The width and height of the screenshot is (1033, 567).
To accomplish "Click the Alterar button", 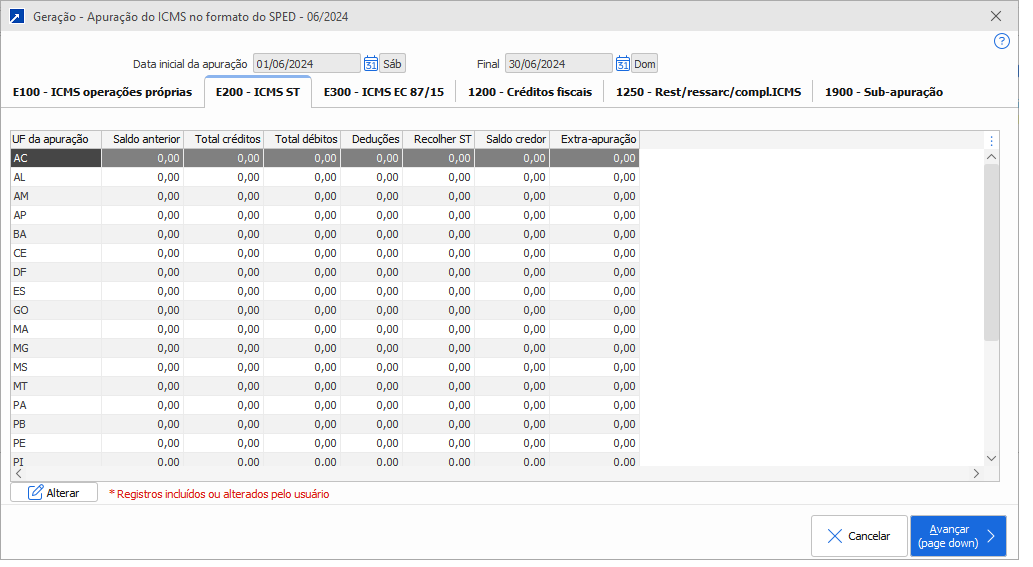I will [54, 493].
